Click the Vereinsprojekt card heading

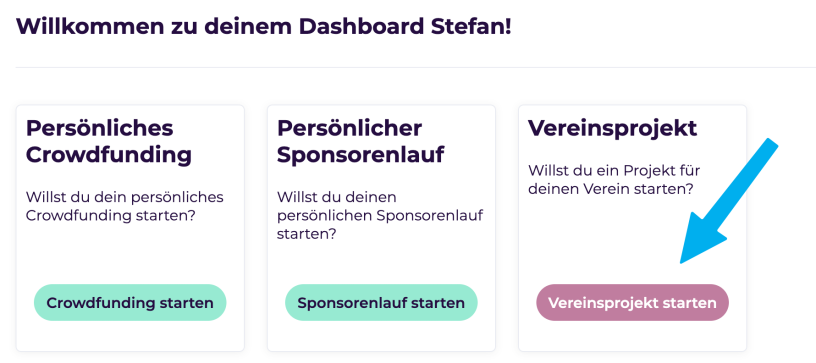(x=613, y=128)
